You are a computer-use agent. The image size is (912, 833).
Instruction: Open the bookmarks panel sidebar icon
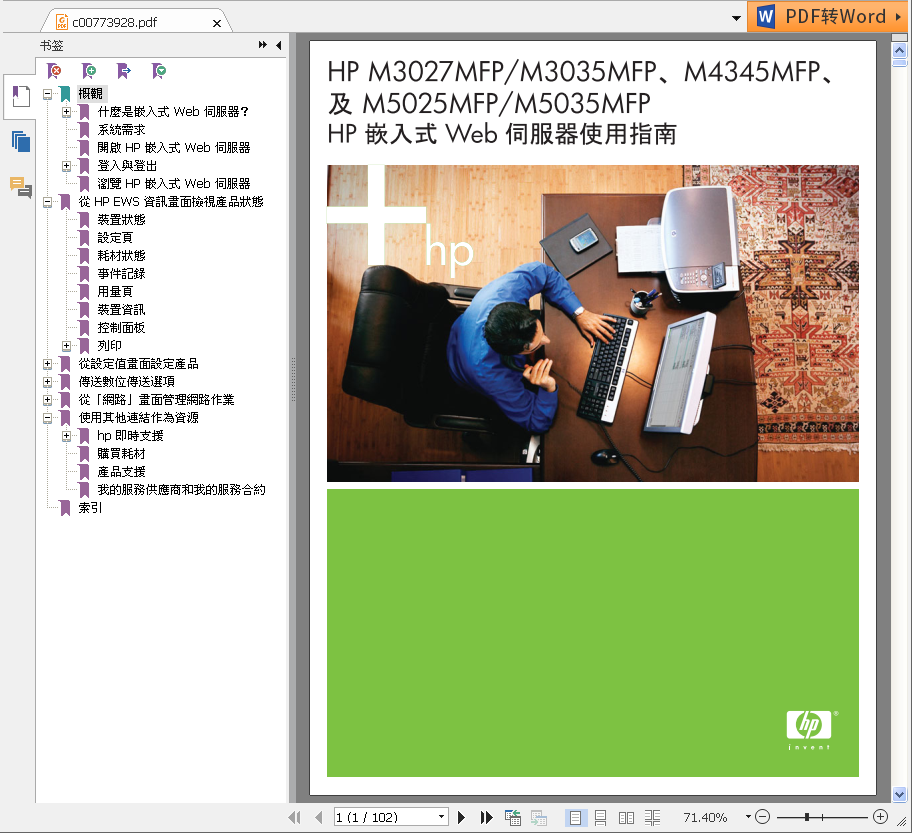pyautogui.click(x=21, y=96)
